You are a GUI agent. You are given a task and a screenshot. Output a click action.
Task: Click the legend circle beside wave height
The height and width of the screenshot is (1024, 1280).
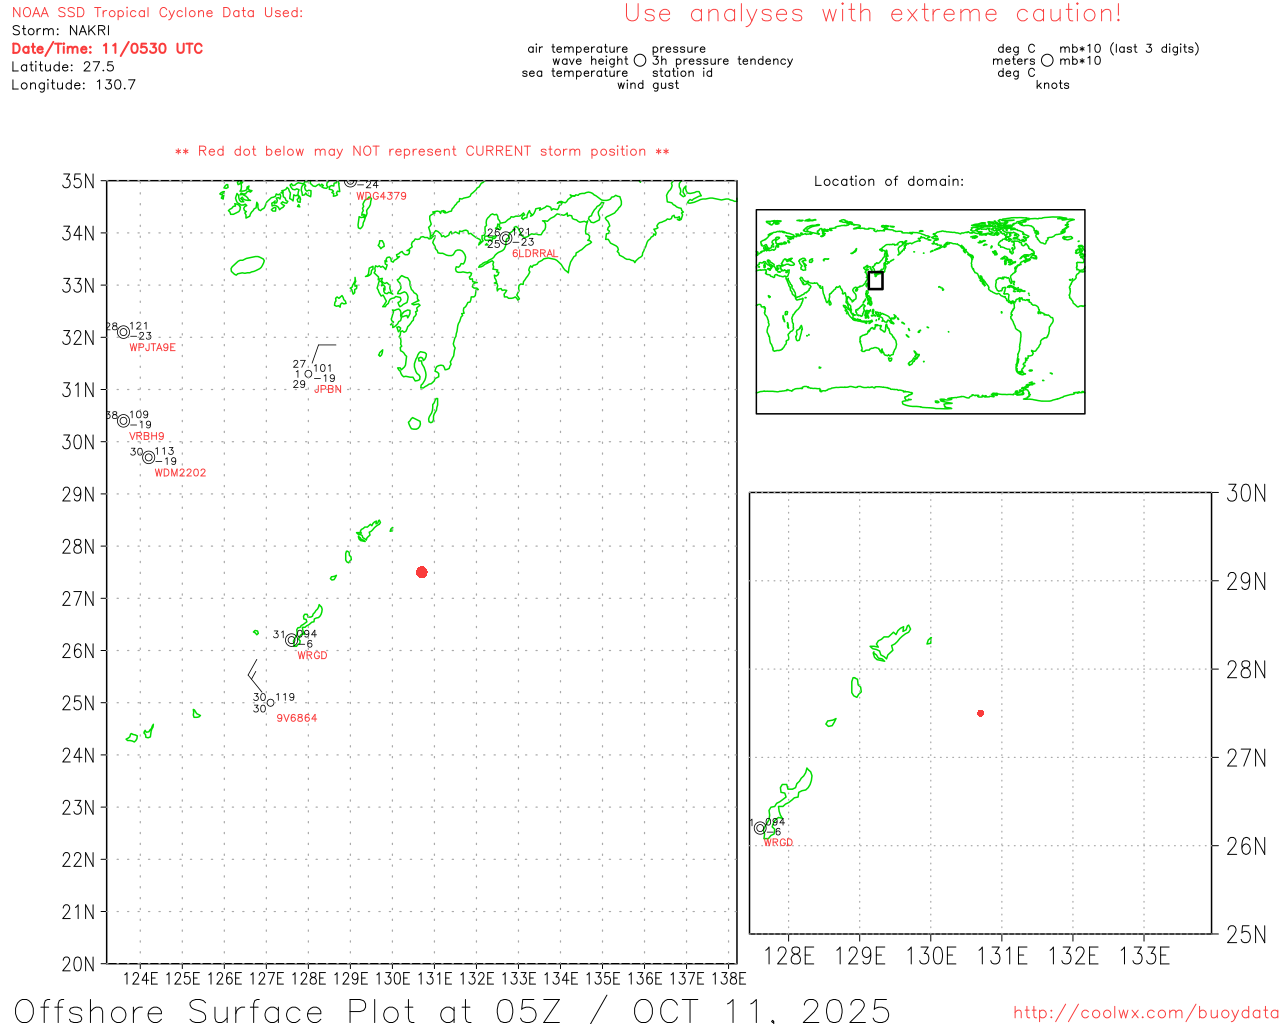click(x=640, y=61)
